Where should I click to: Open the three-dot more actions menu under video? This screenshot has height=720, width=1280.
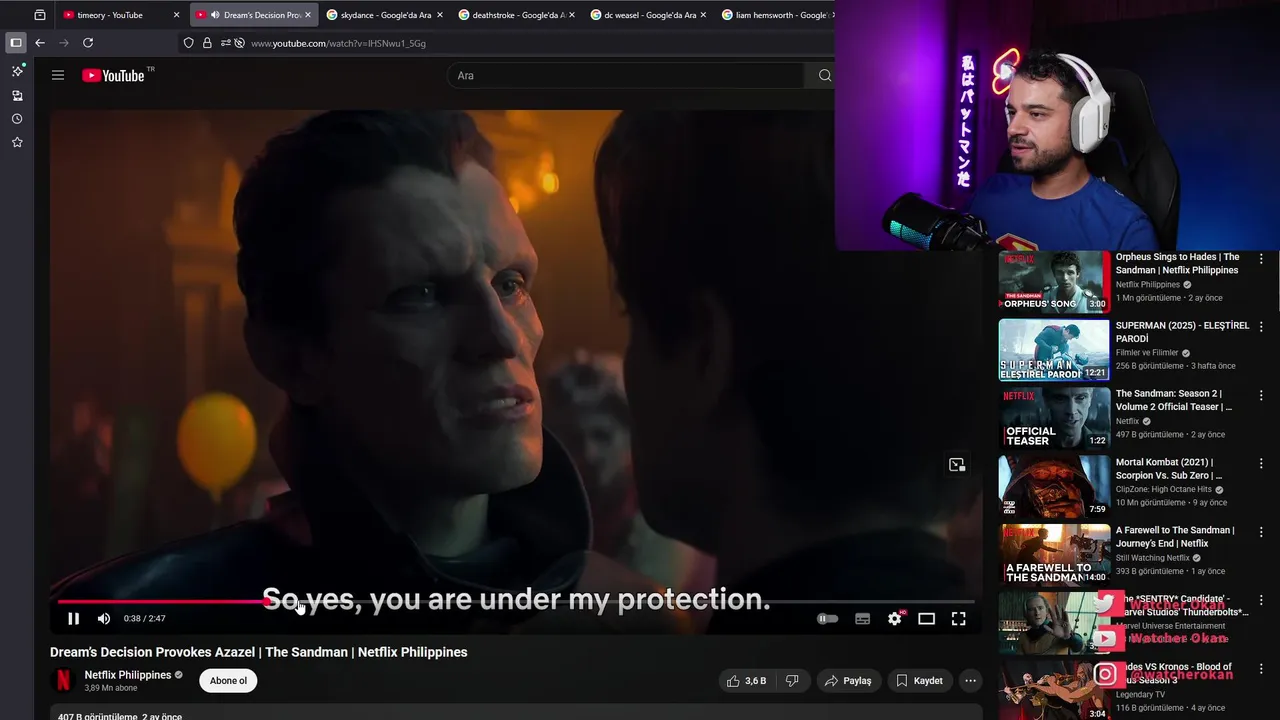(x=970, y=681)
